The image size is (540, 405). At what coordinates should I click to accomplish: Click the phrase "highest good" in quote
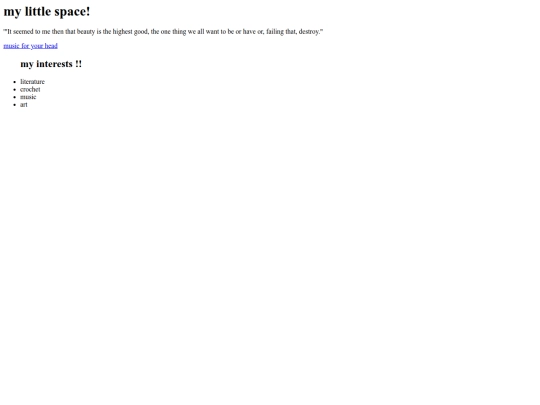point(131,32)
